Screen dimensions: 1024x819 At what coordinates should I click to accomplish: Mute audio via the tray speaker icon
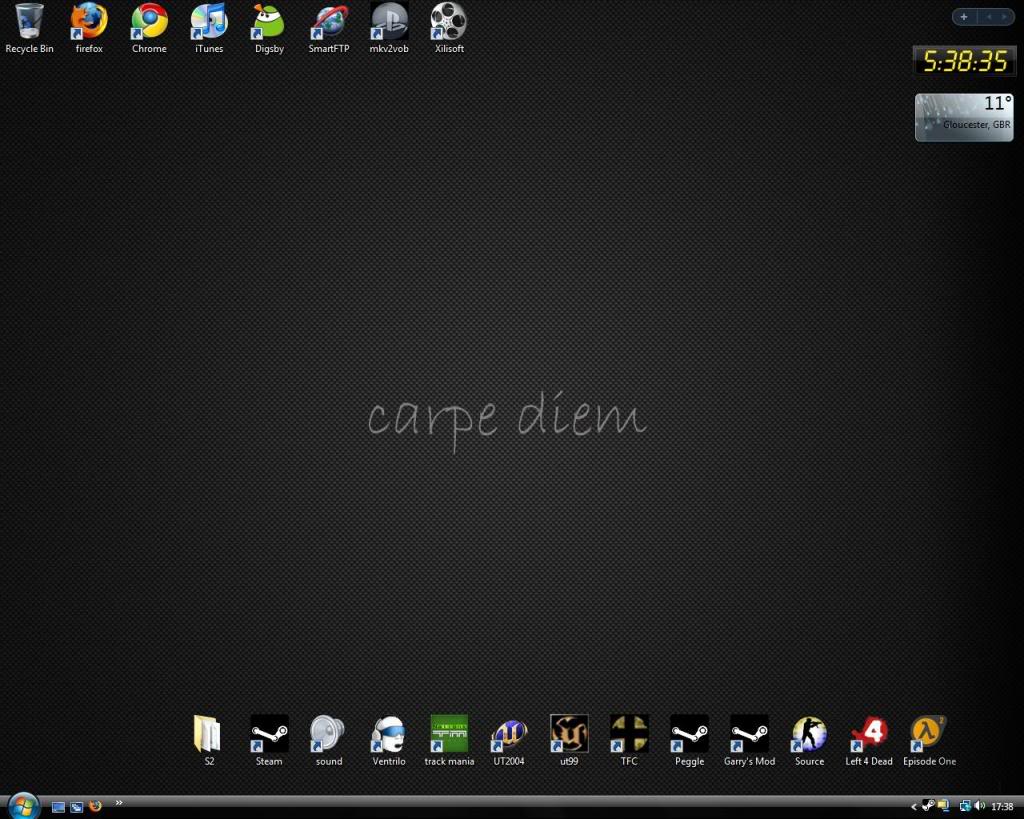[x=980, y=806]
